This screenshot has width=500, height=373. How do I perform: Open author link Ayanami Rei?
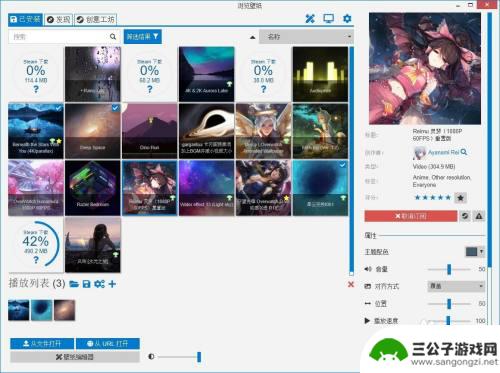click(x=443, y=152)
